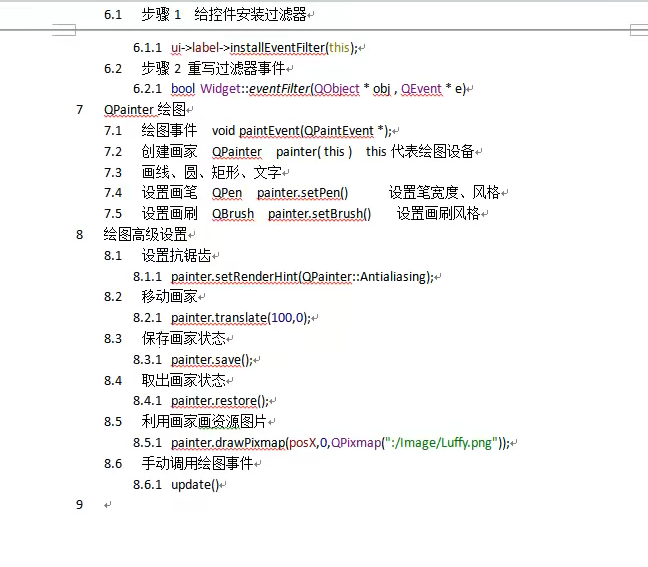Click the text 'painter.setPen()'

coord(303,193)
